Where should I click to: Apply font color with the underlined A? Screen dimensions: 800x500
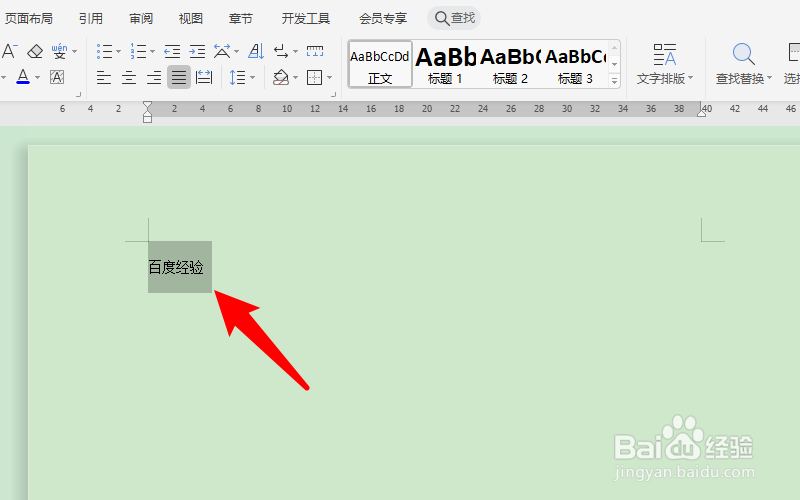[x=23, y=77]
